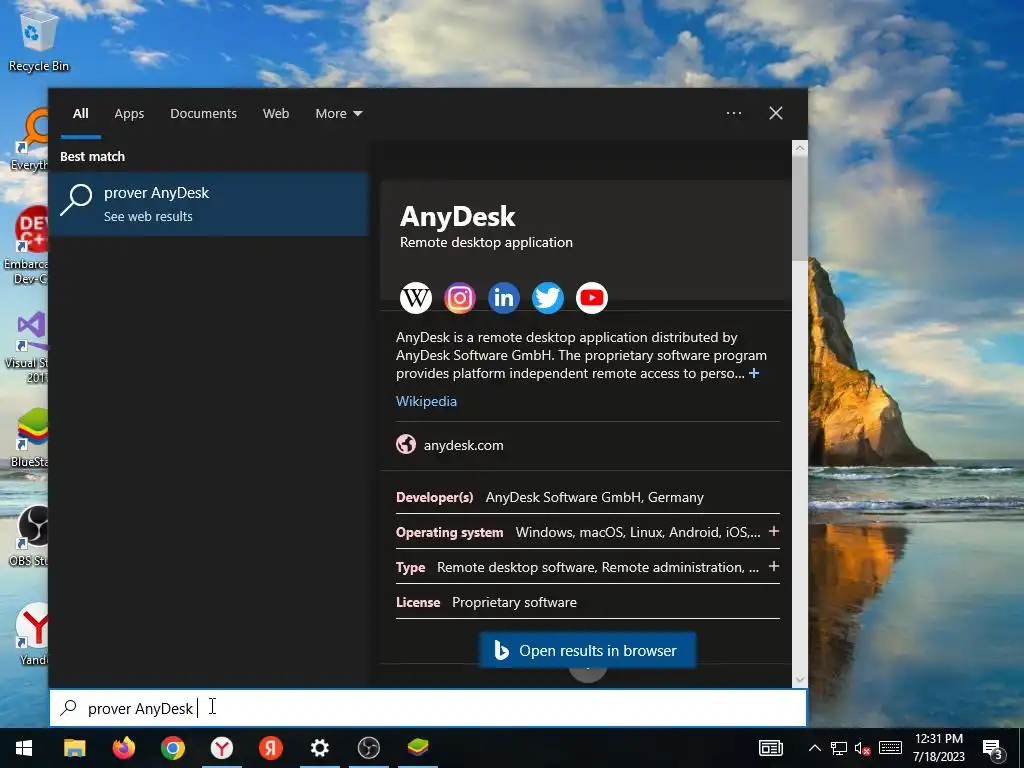Switch to the Documents search tab
This screenshot has height=768, width=1024.
click(x=204, y=114)
